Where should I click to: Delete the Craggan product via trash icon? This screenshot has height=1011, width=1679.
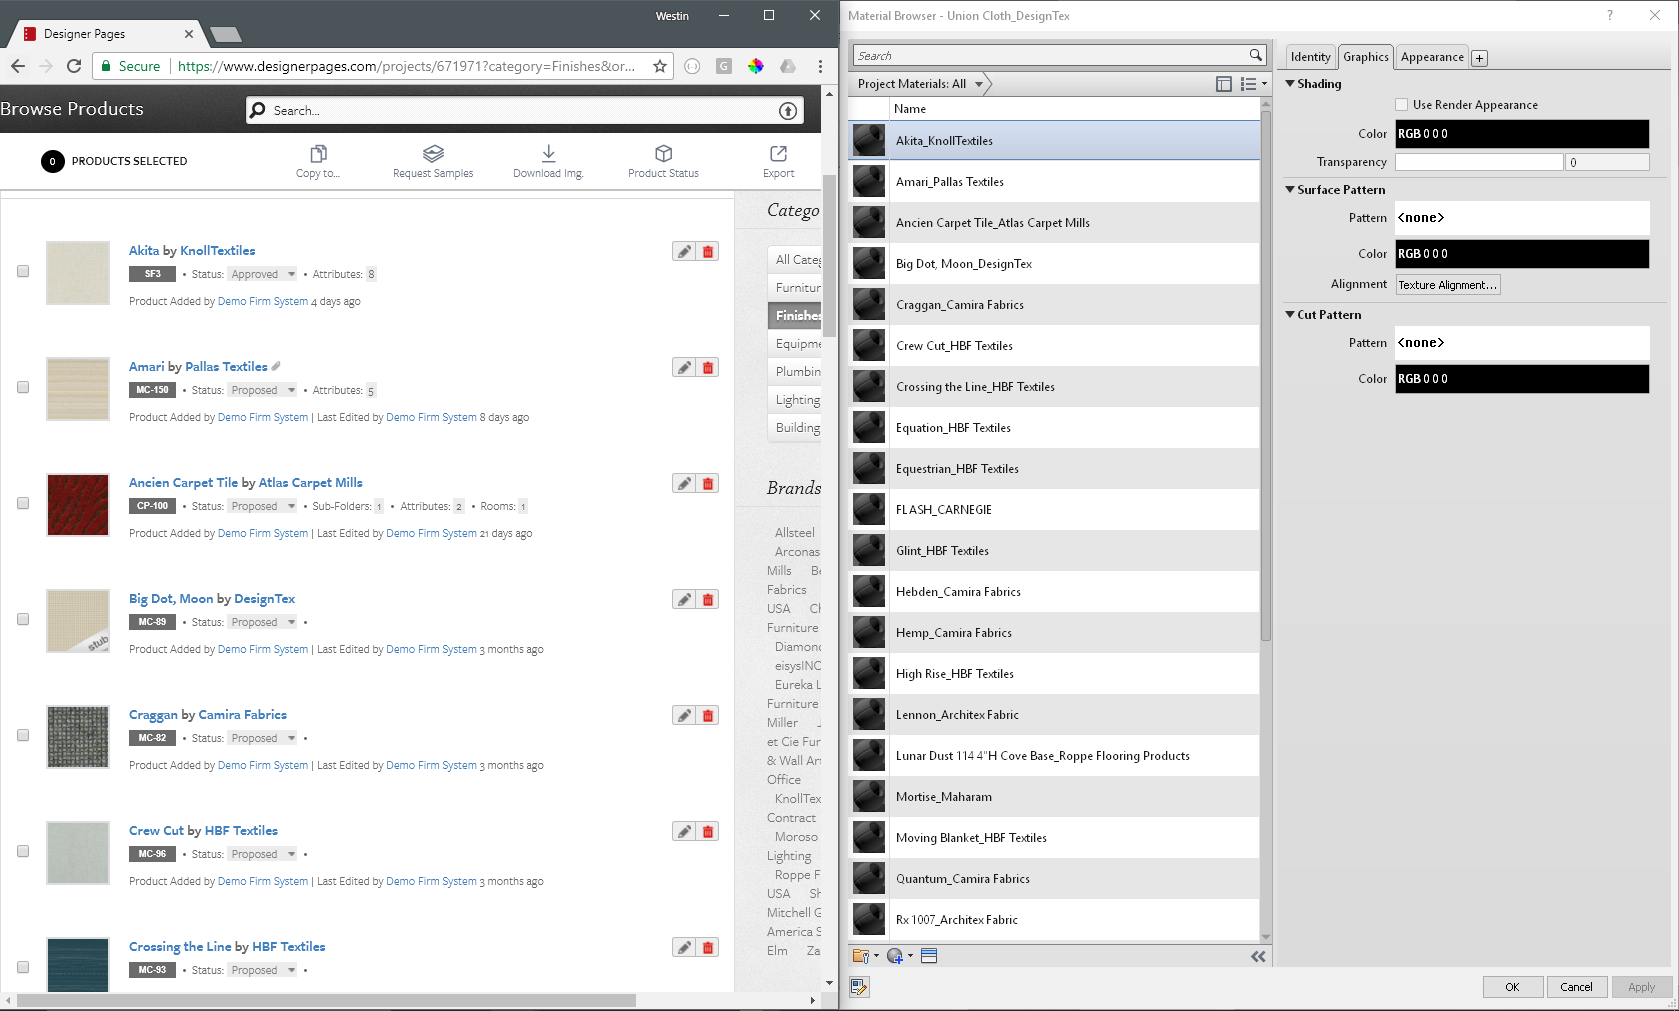708,716
